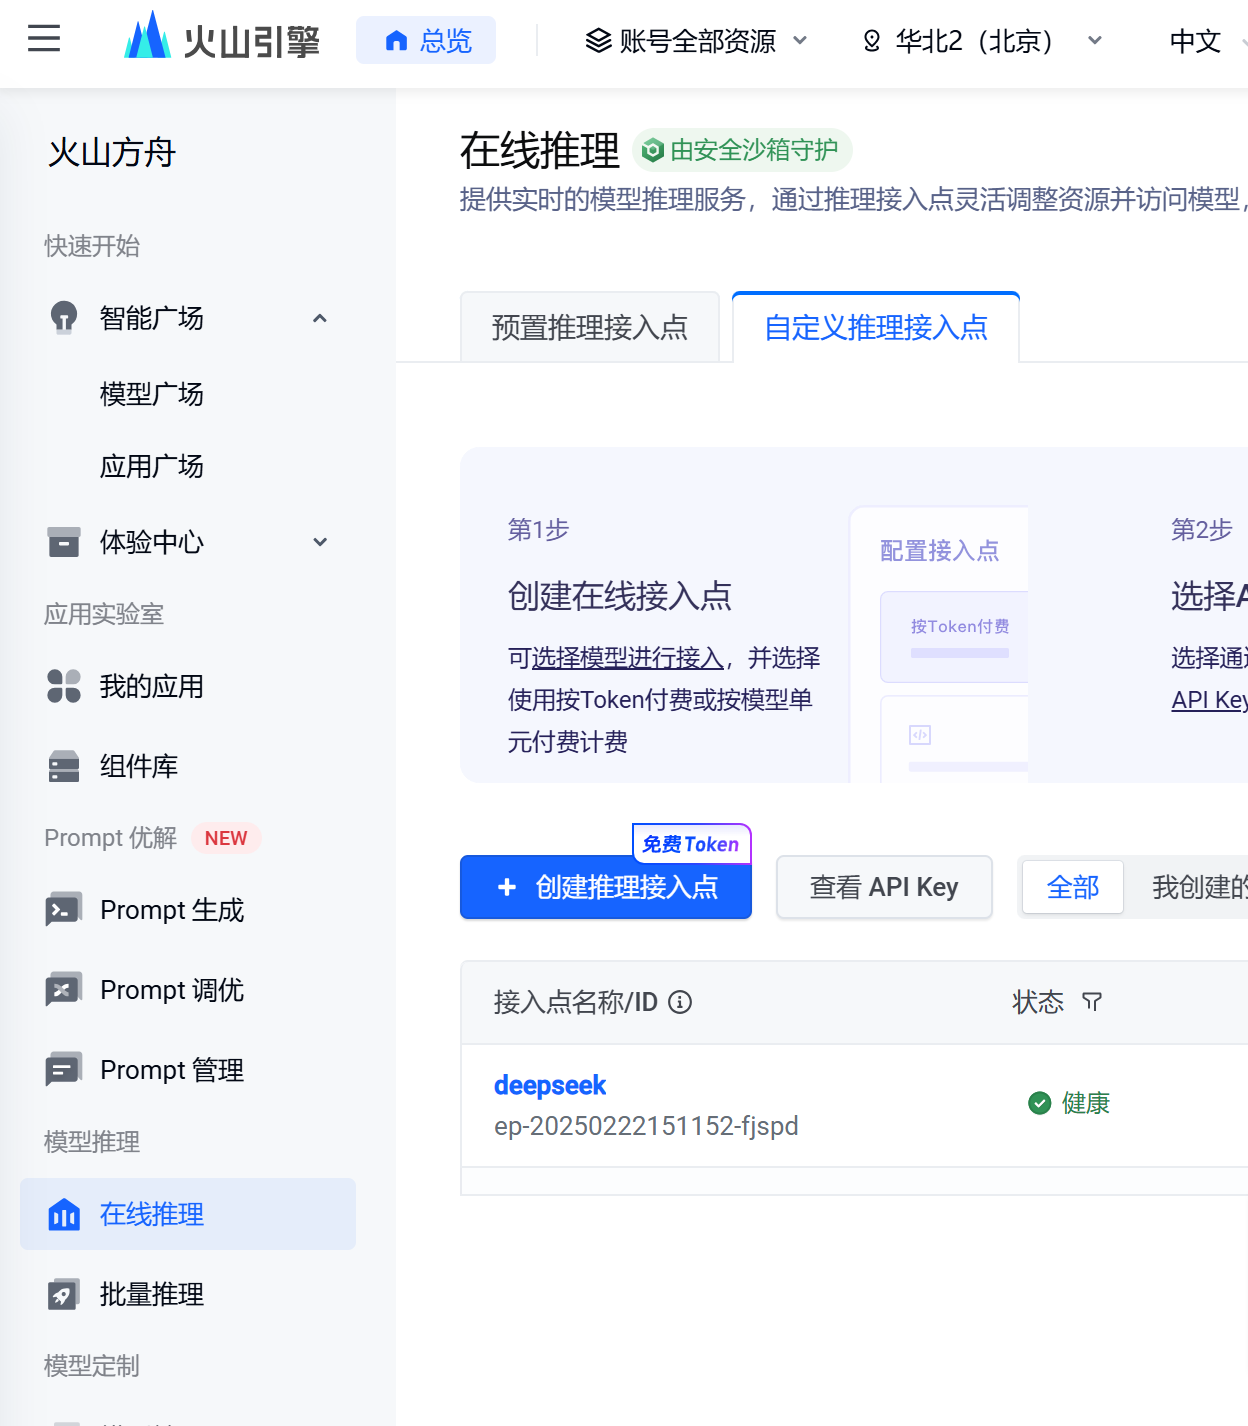Click the API Key link in step 2
1248x1426 pixels.
click(1210, 700)
